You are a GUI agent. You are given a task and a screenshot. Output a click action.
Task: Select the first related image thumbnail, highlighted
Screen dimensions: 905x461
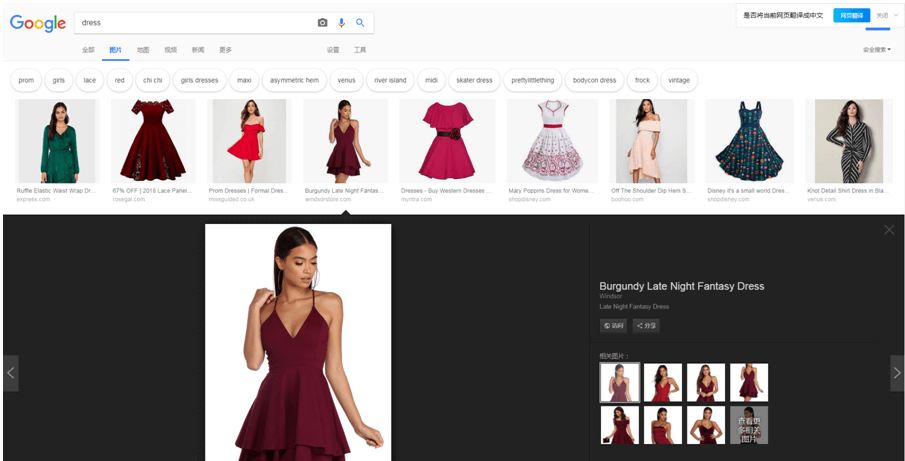click(x=620, y=382)
